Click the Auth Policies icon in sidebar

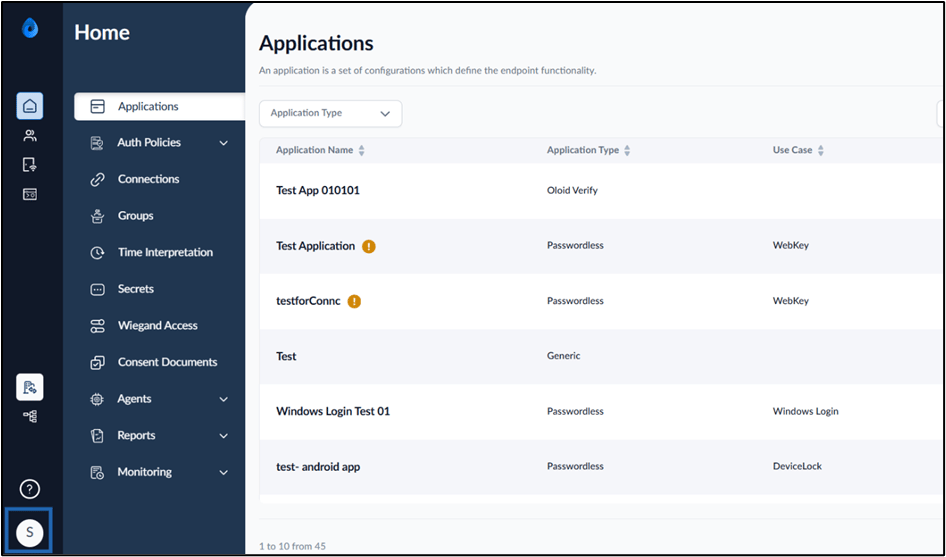pyautogui.click(x=97, y=143)
